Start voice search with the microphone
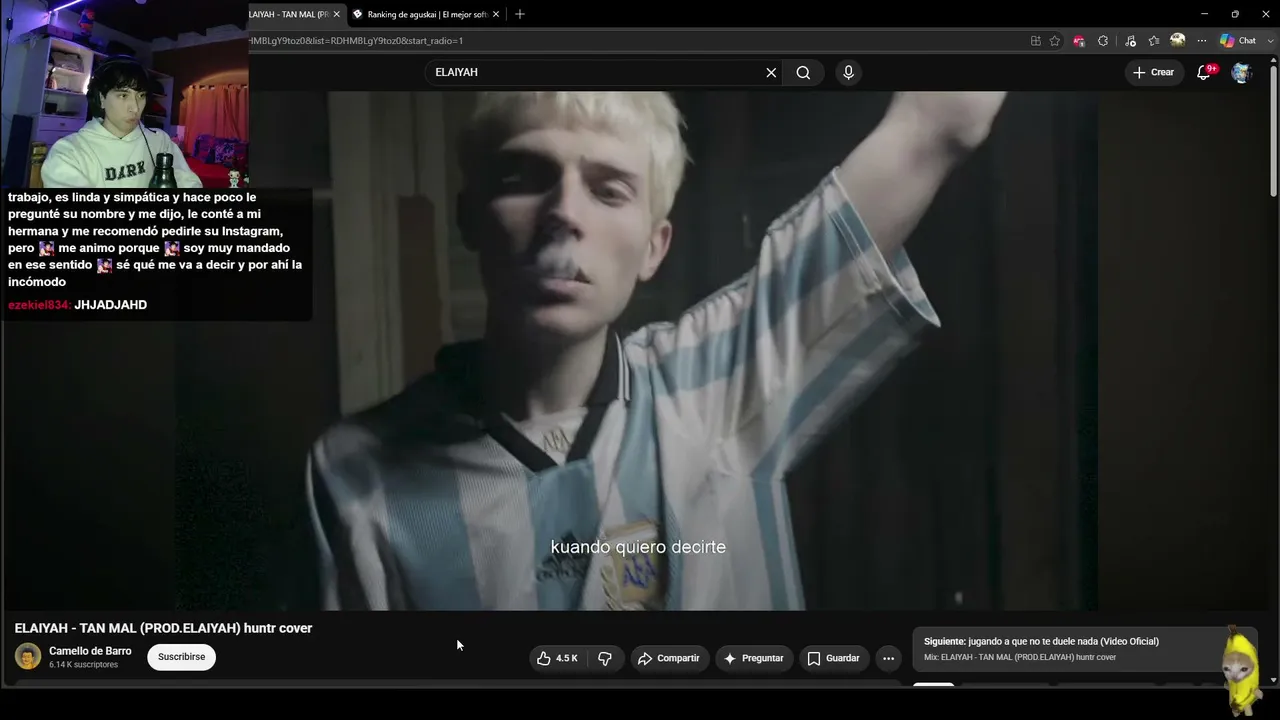Viewport: 1280px width, 720px height. pyautogui.click(x=848, y=72)
